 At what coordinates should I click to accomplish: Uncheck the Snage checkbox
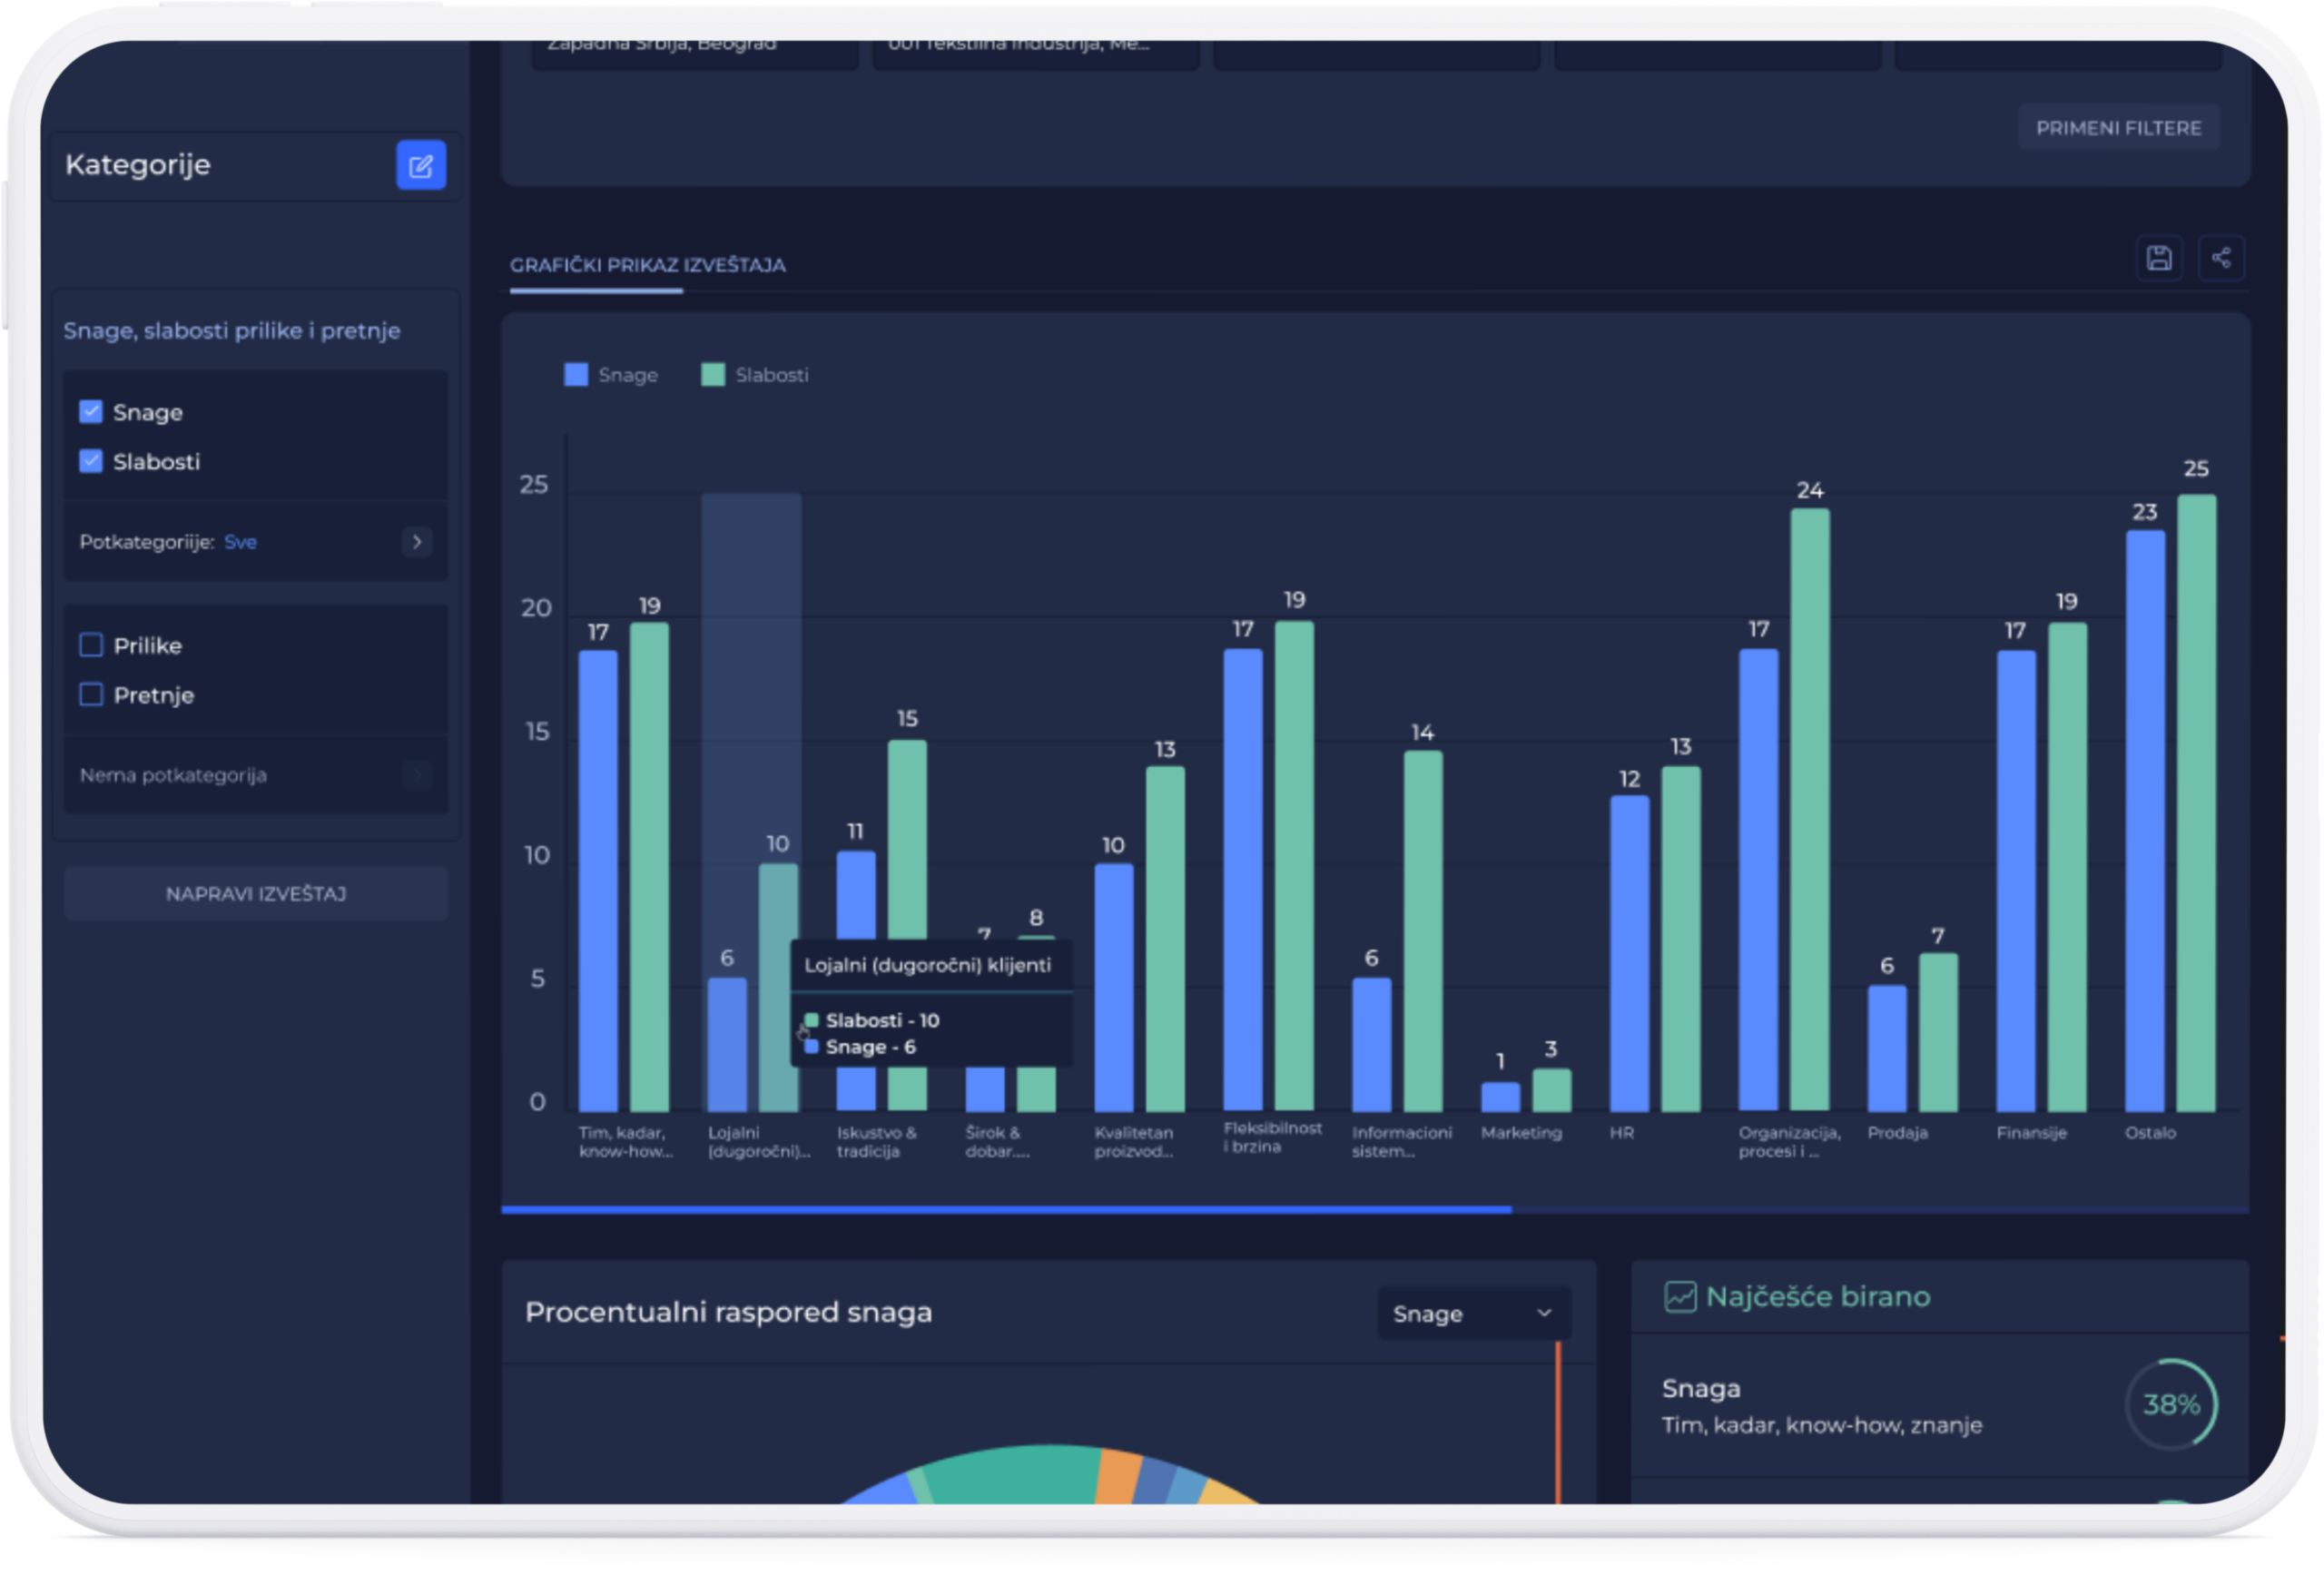pyautogui.click(x=91, y=412)
